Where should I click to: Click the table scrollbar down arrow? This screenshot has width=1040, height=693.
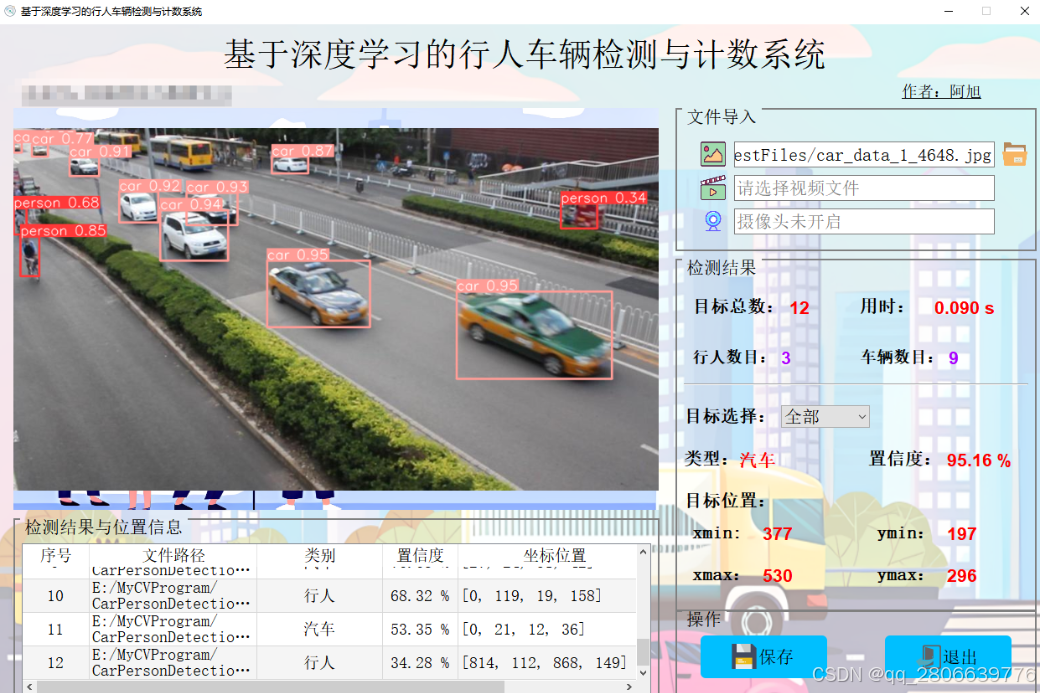coord(643,672)
